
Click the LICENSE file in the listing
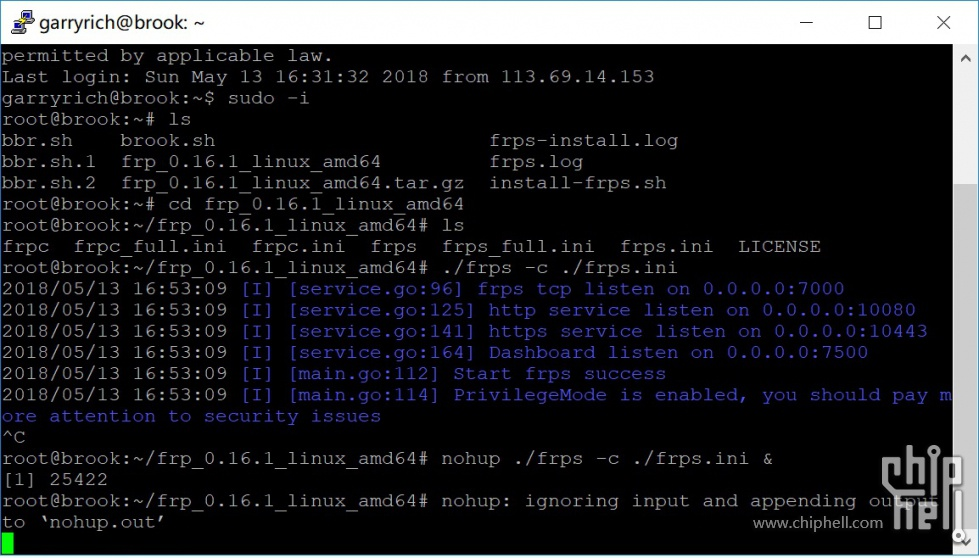click(779, 246)
